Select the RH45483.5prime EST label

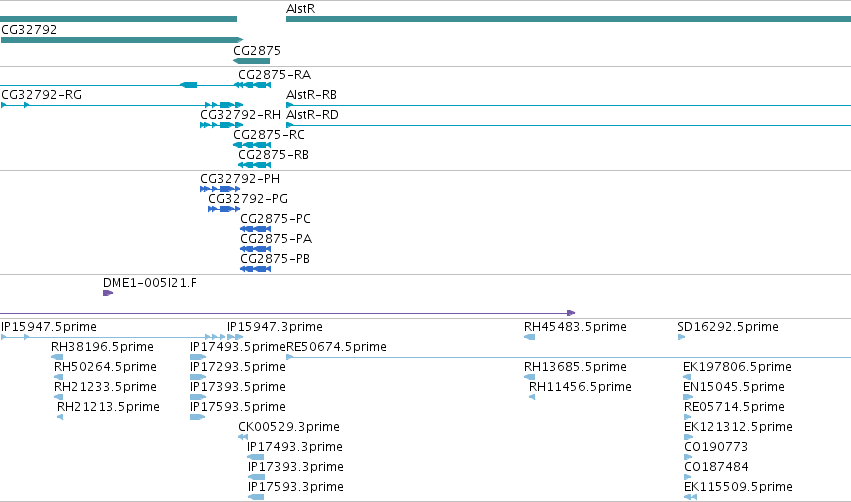575,327
